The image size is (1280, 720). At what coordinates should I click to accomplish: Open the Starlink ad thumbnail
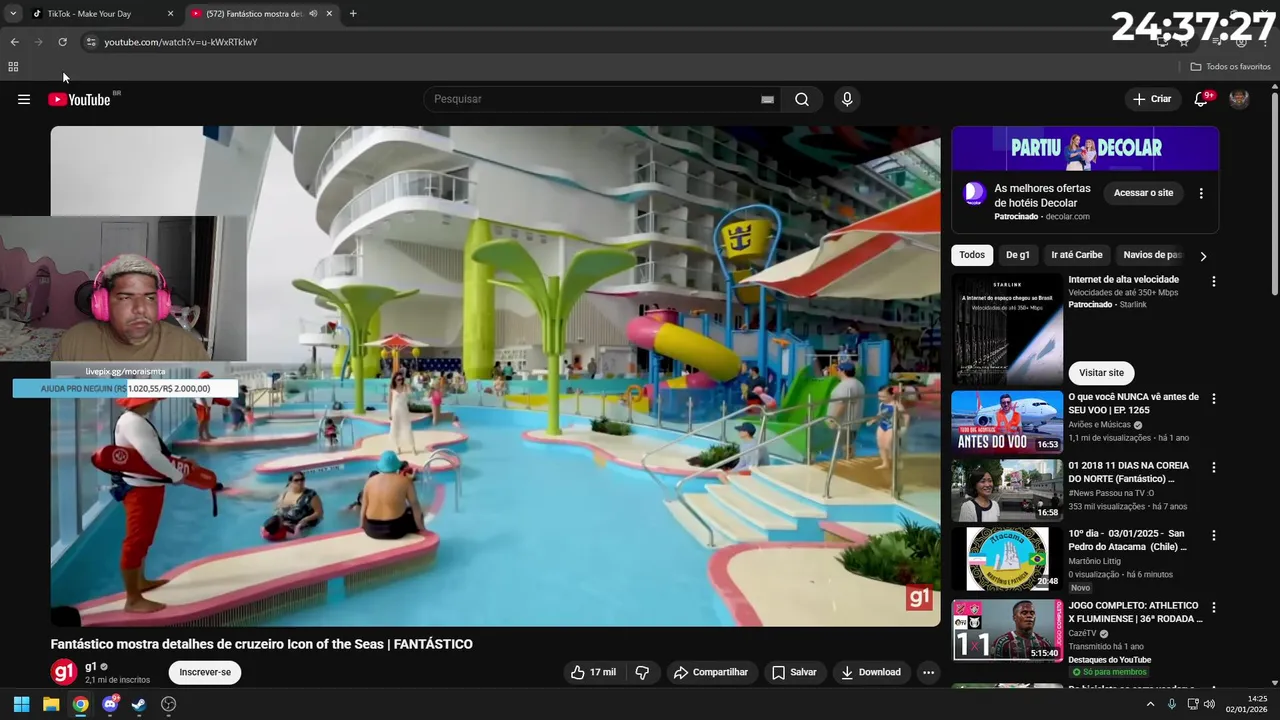point(1007,330)
